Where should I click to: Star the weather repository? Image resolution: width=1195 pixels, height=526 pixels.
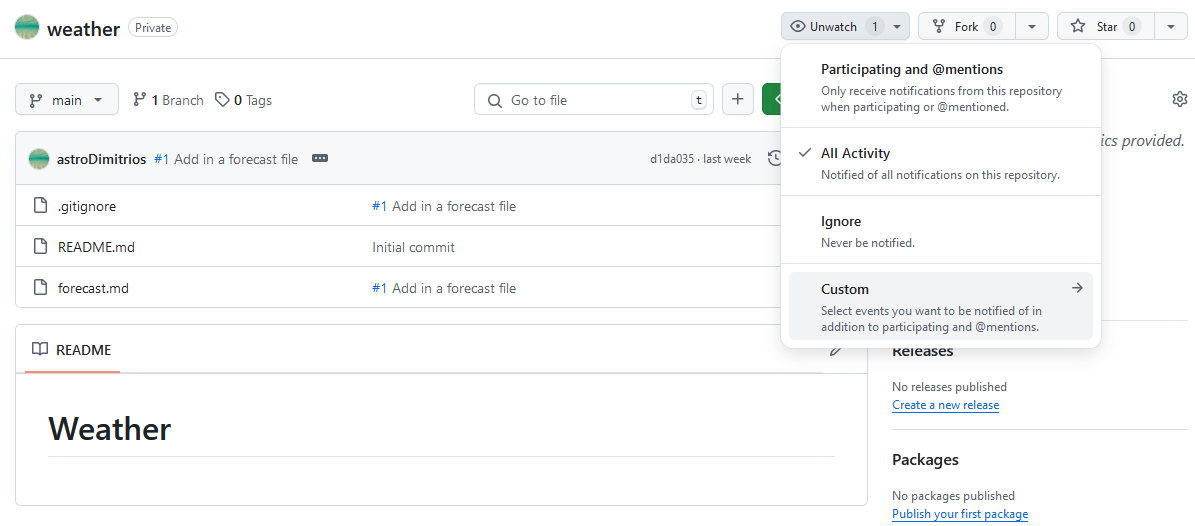(1106, 27)
